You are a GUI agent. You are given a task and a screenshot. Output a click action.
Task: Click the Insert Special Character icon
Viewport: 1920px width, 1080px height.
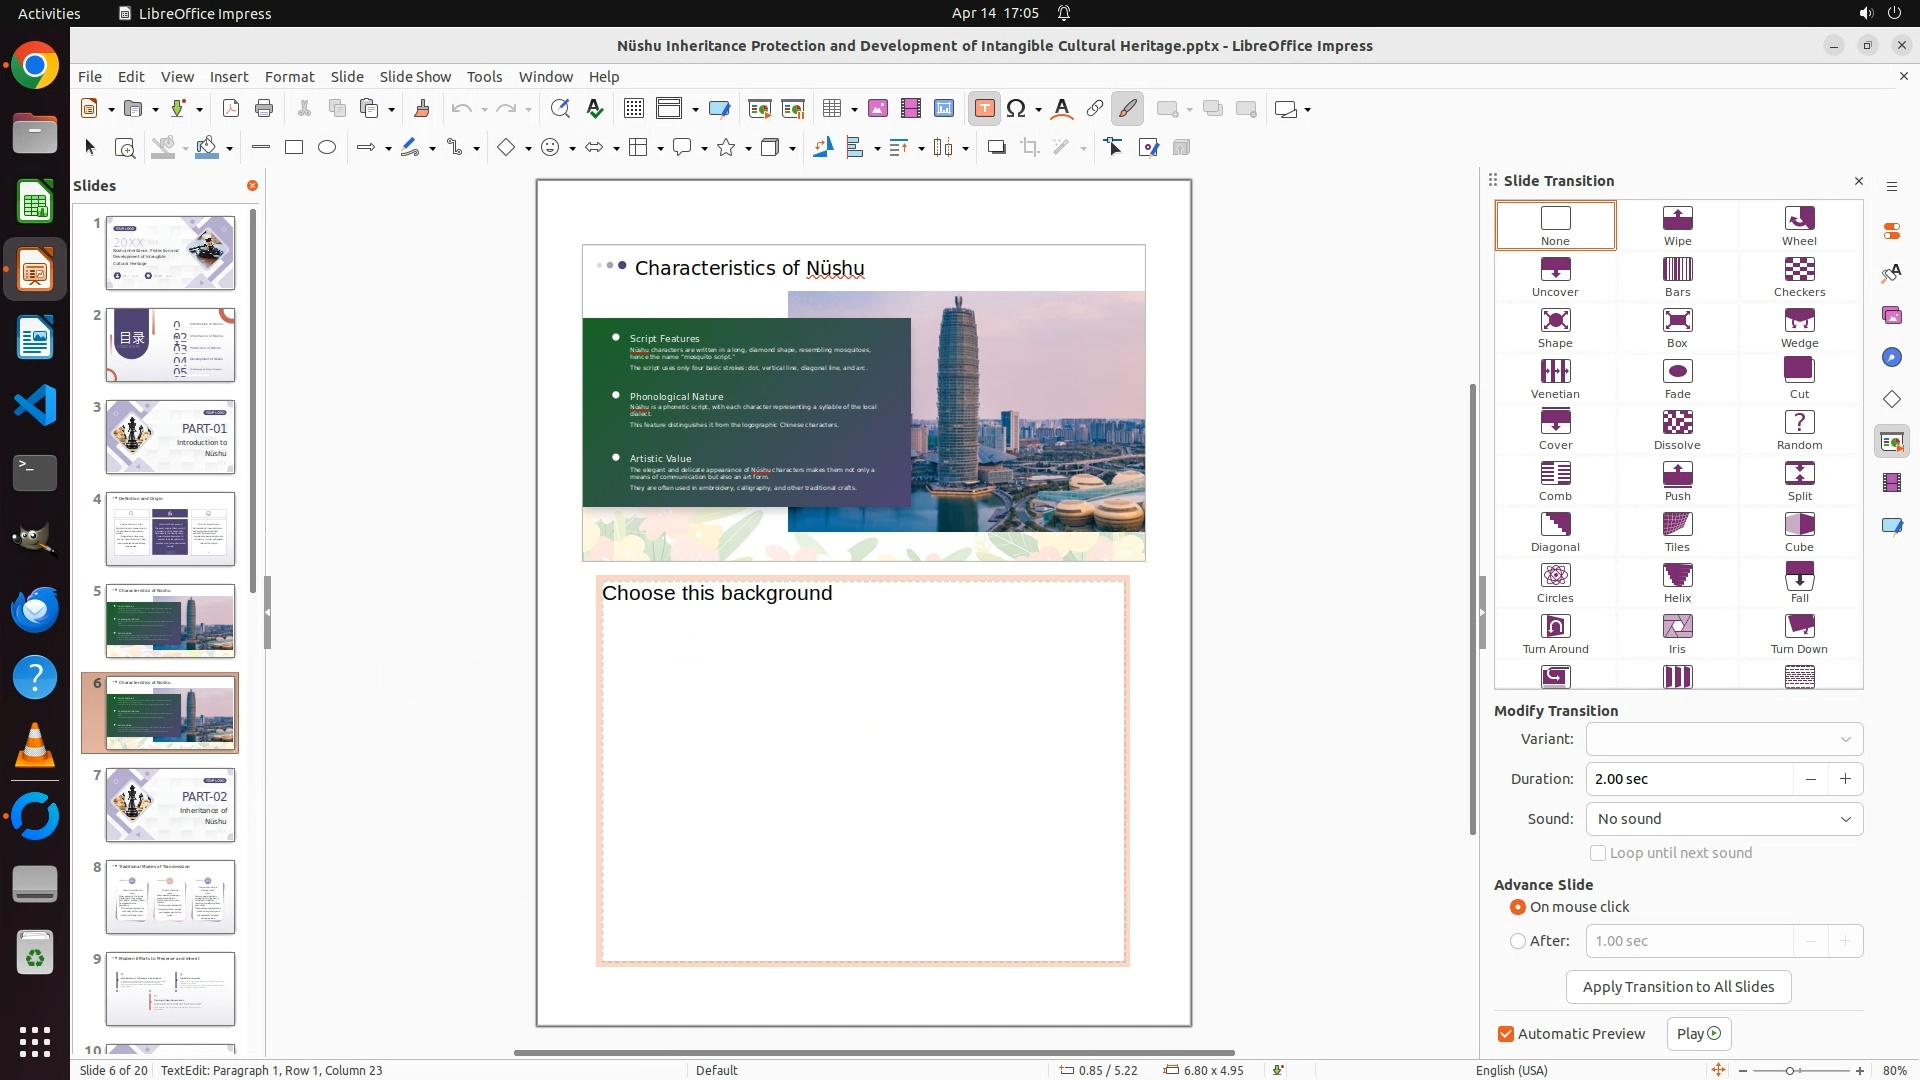click(x=1016, y=109)
